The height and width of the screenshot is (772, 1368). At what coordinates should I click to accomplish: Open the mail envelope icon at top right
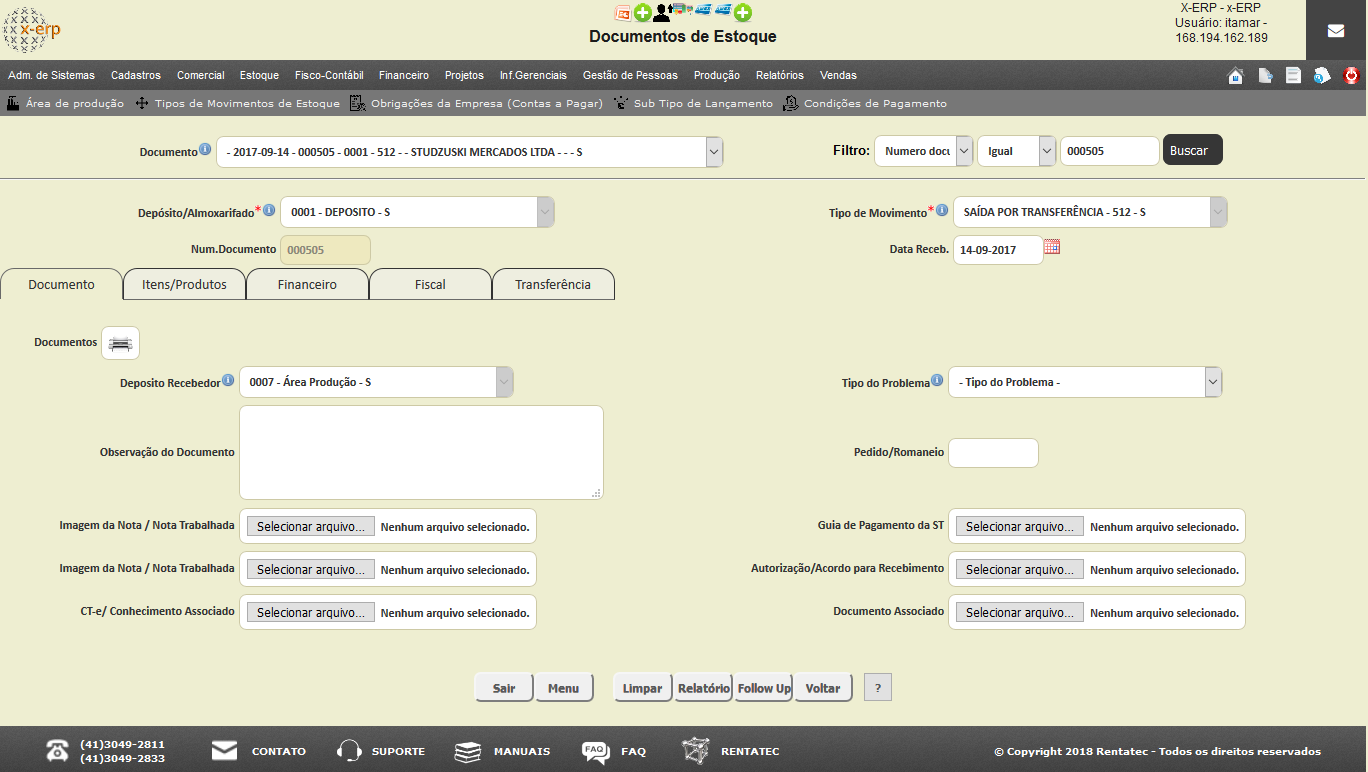click(1336, 31)
